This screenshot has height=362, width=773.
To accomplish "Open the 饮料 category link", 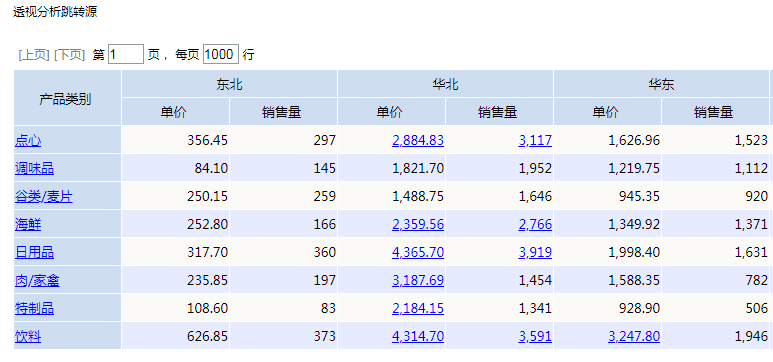I will click(x=28, y=337).
